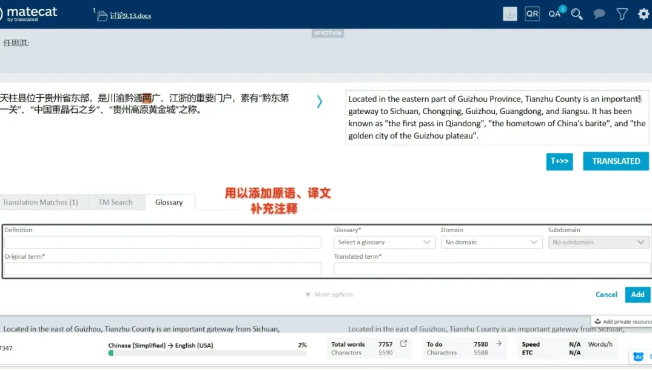Click the TRANSLATED button
652x370 pixels.
[x=616, y=161]
